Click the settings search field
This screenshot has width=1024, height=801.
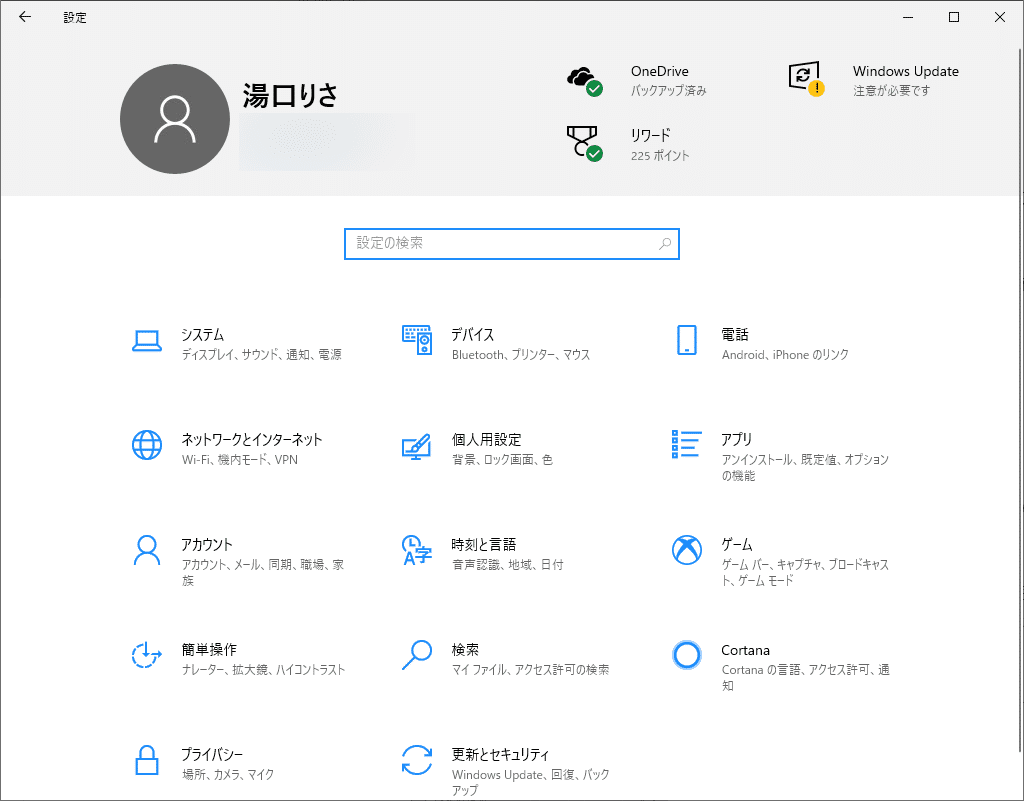(x=511, y=243)
